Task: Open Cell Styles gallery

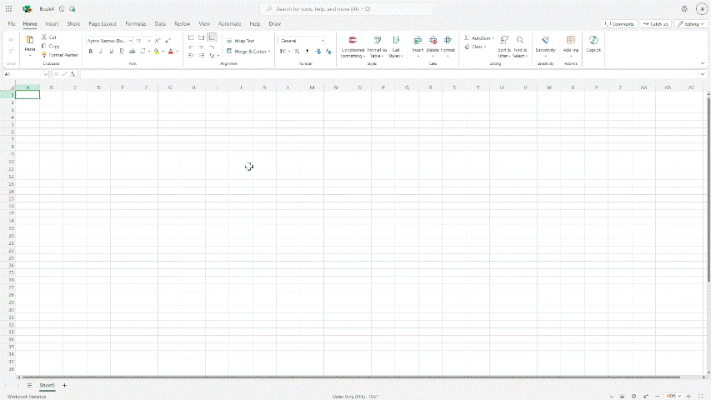Action: tap(396, 47)
